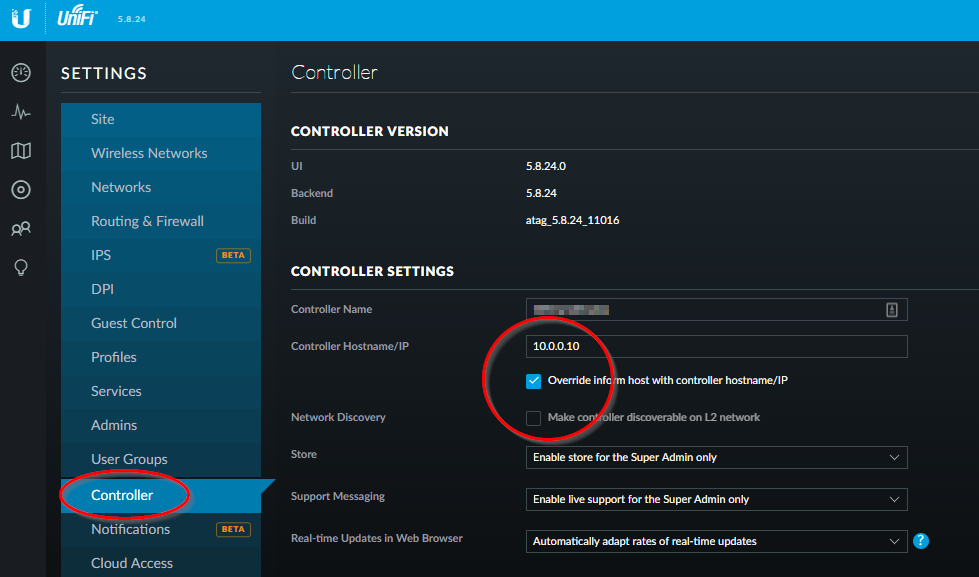Click the CONTROLLER VERSION heading
The image size is (979, 577).
pyautogui.click(x=370, y=132)
